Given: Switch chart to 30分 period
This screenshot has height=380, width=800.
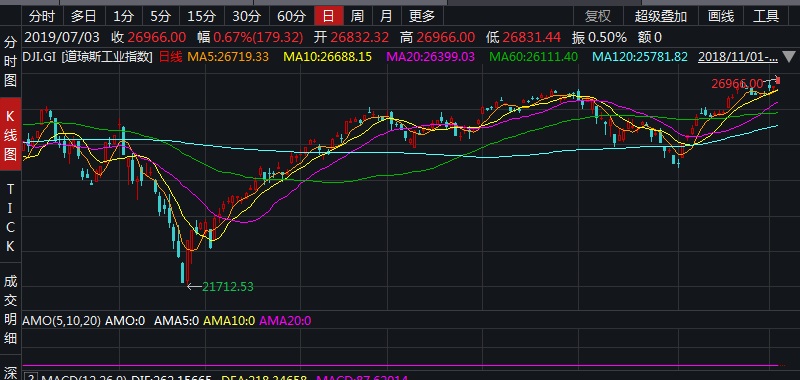Looking at the screenshot, I should click(x=246, y=16).
